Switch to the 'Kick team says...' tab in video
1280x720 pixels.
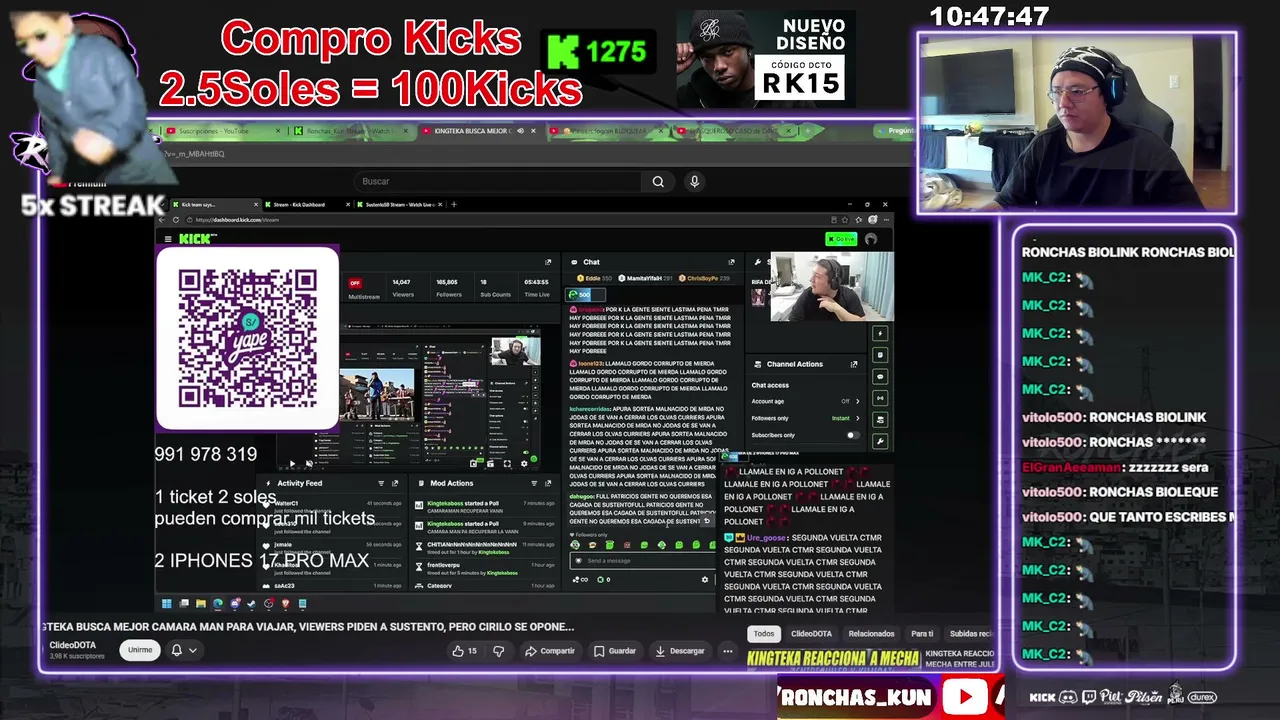point(208,205)
